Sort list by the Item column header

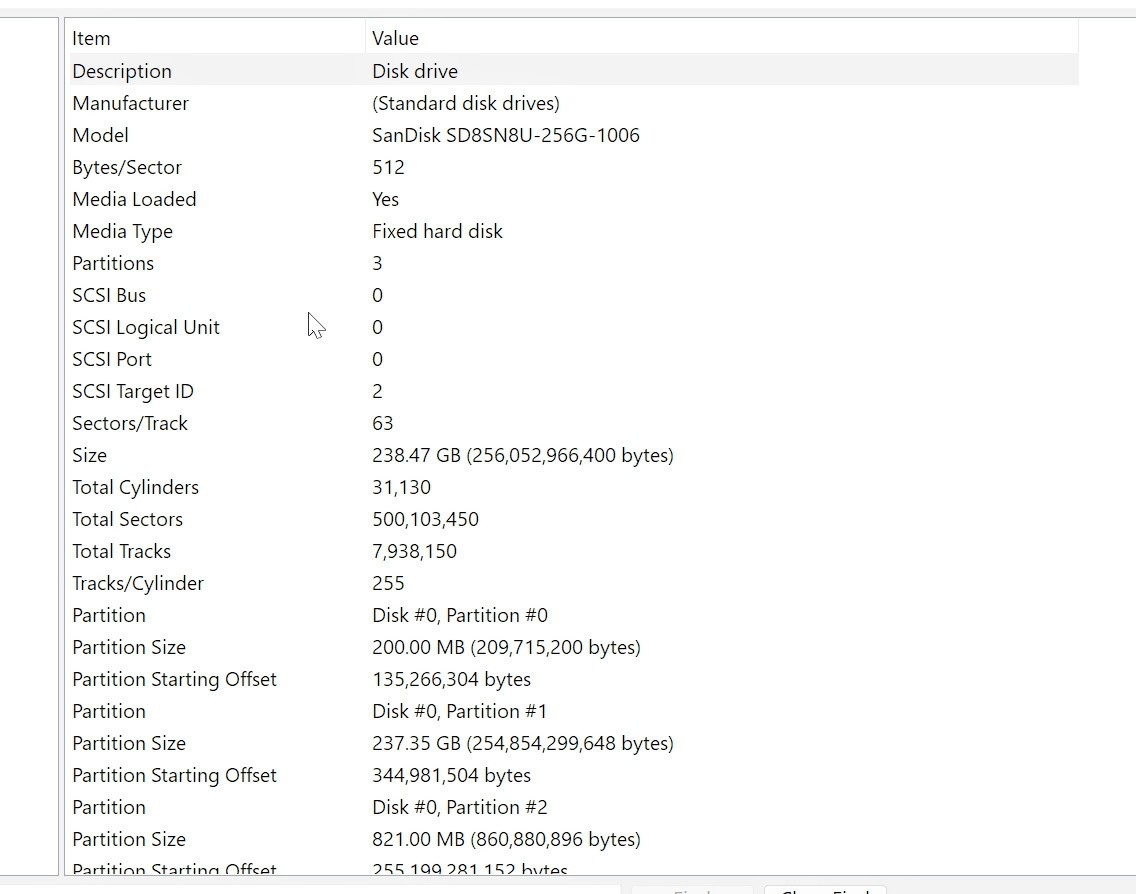click(217, 38)
